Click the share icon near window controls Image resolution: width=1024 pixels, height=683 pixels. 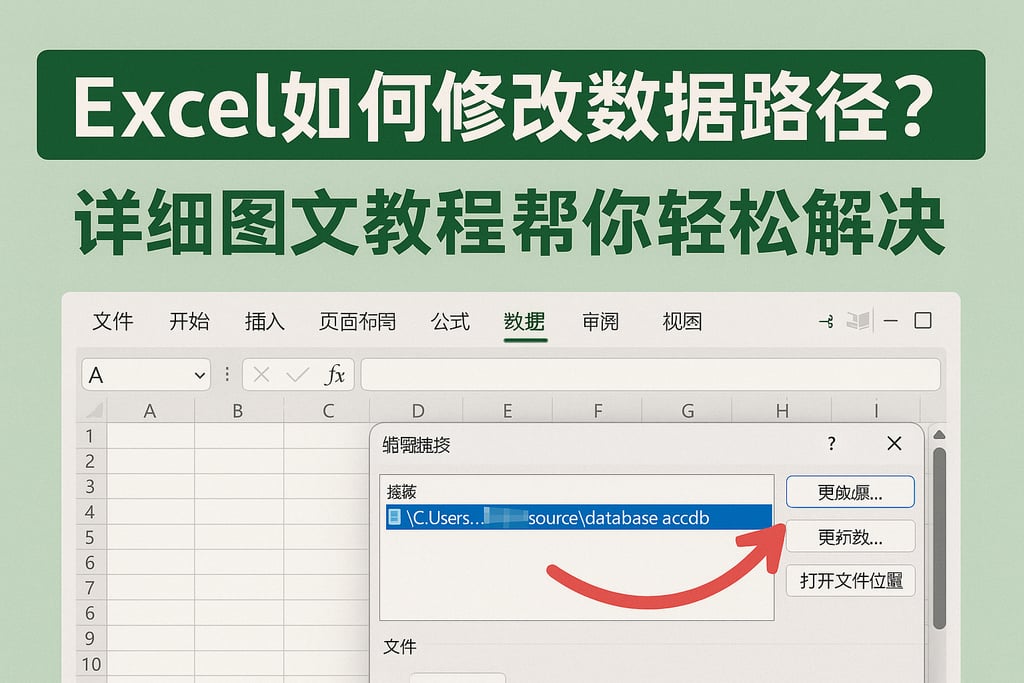(x=824, y=321)
